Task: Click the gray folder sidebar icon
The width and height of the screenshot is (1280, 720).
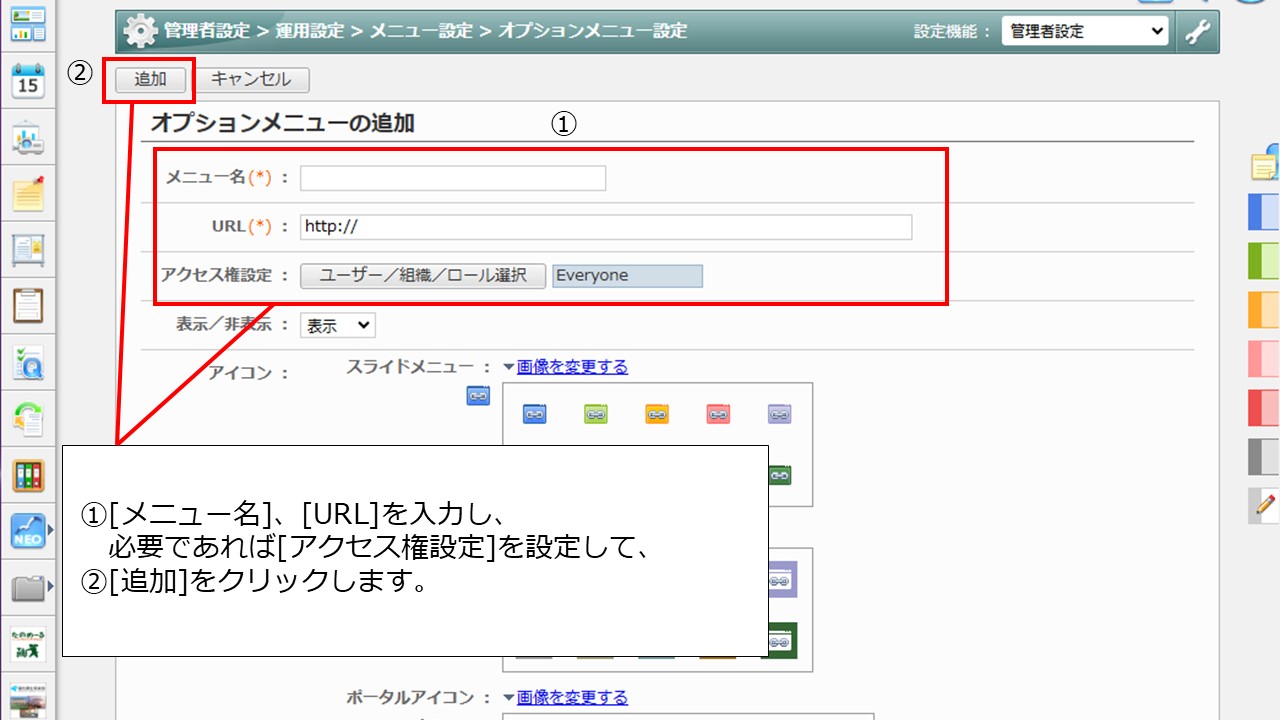Action: click(x=28, y=588)
